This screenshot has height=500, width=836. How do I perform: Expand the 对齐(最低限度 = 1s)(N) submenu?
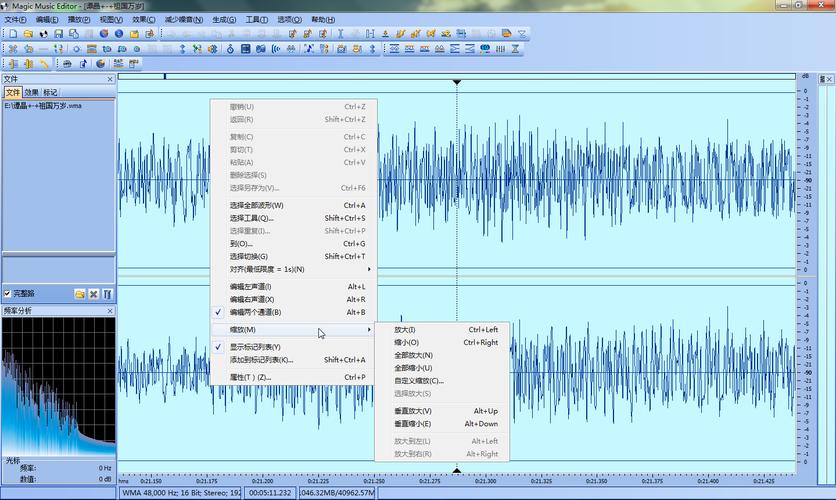pyautogui.click(x=294, y=270)
